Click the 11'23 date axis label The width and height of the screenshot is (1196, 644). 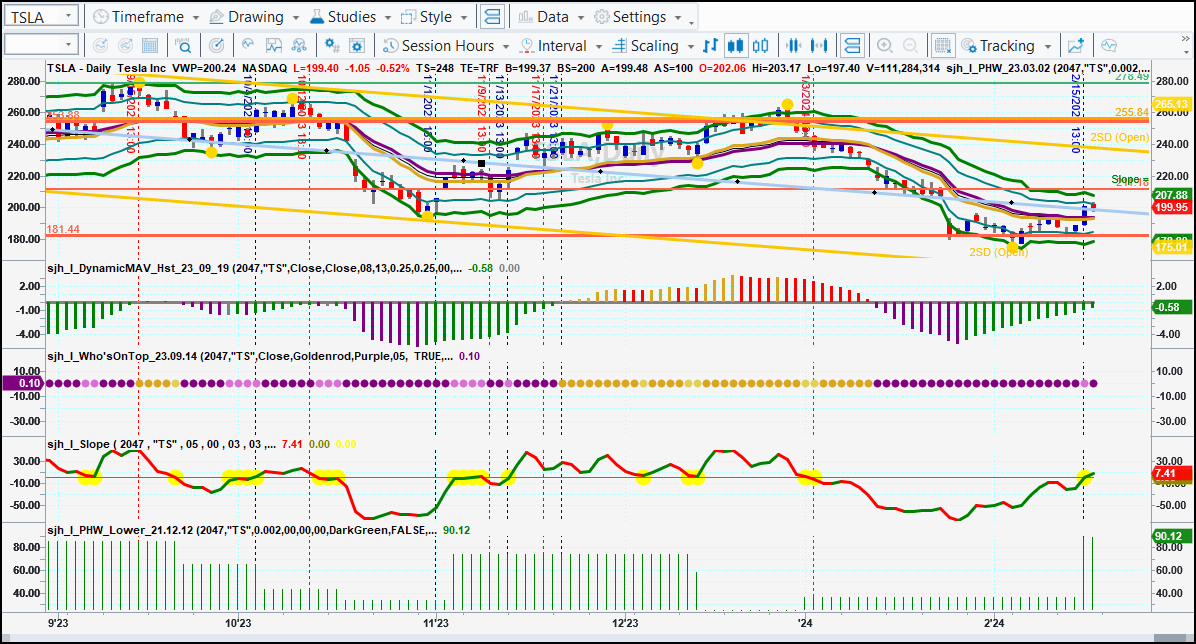coord(436,623)
